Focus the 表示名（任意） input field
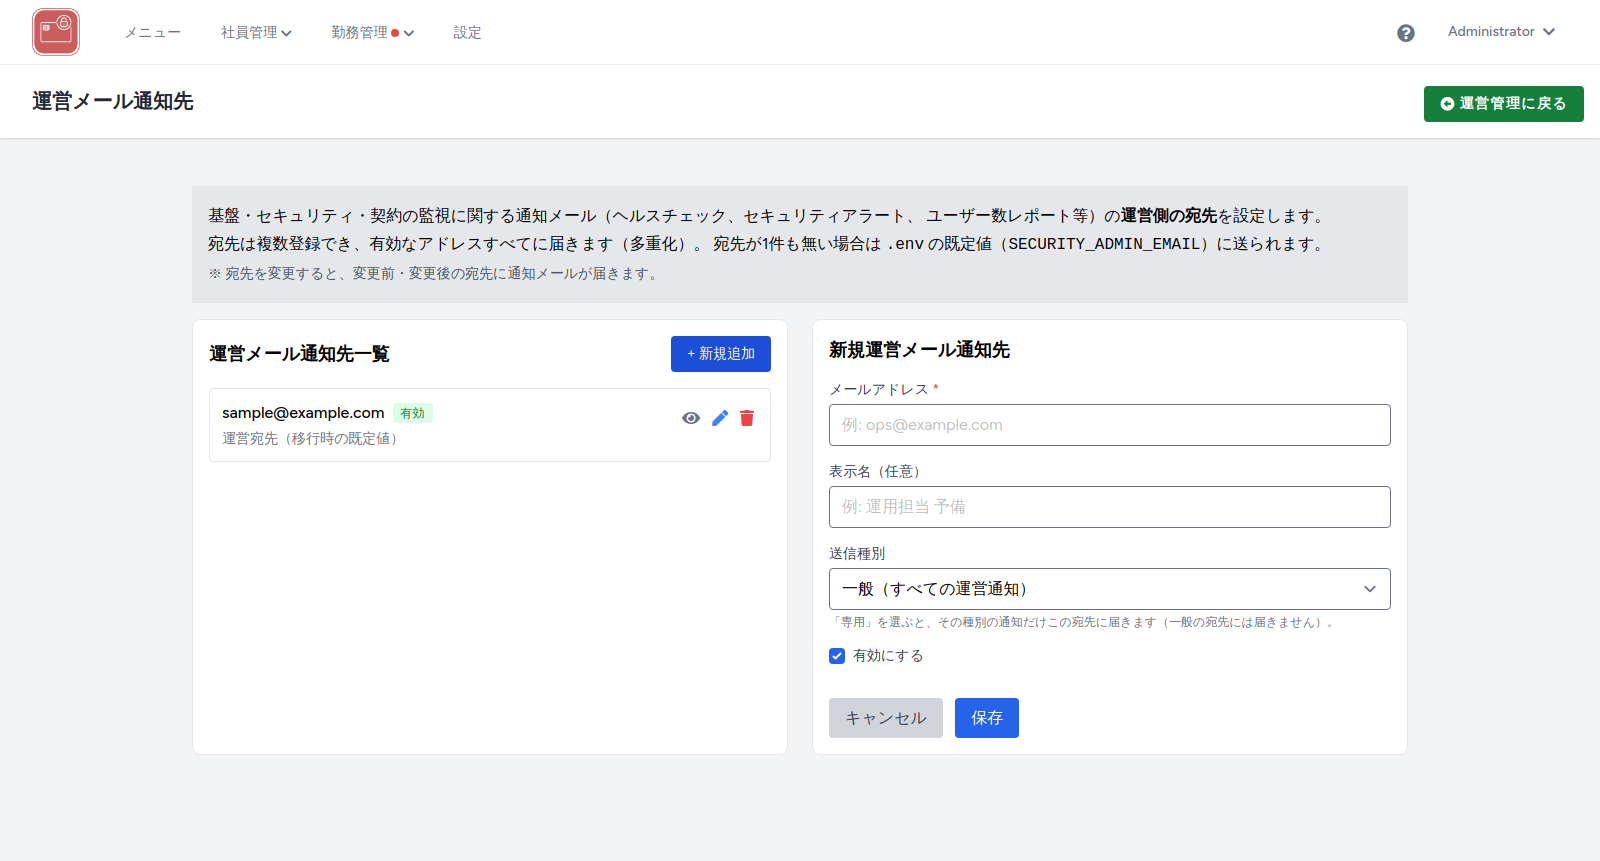Viewport: 1600px width, 861px height. pos(1110,507)
